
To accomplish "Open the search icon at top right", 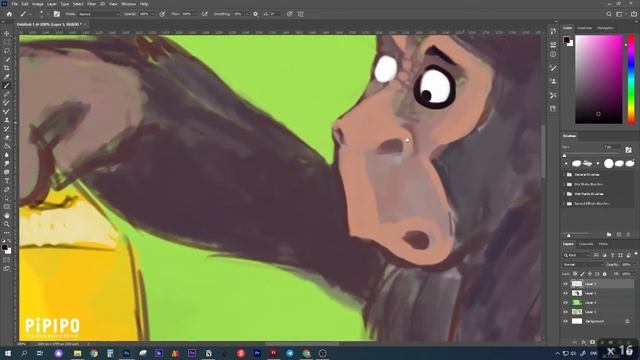I will (x=609, y=14).
